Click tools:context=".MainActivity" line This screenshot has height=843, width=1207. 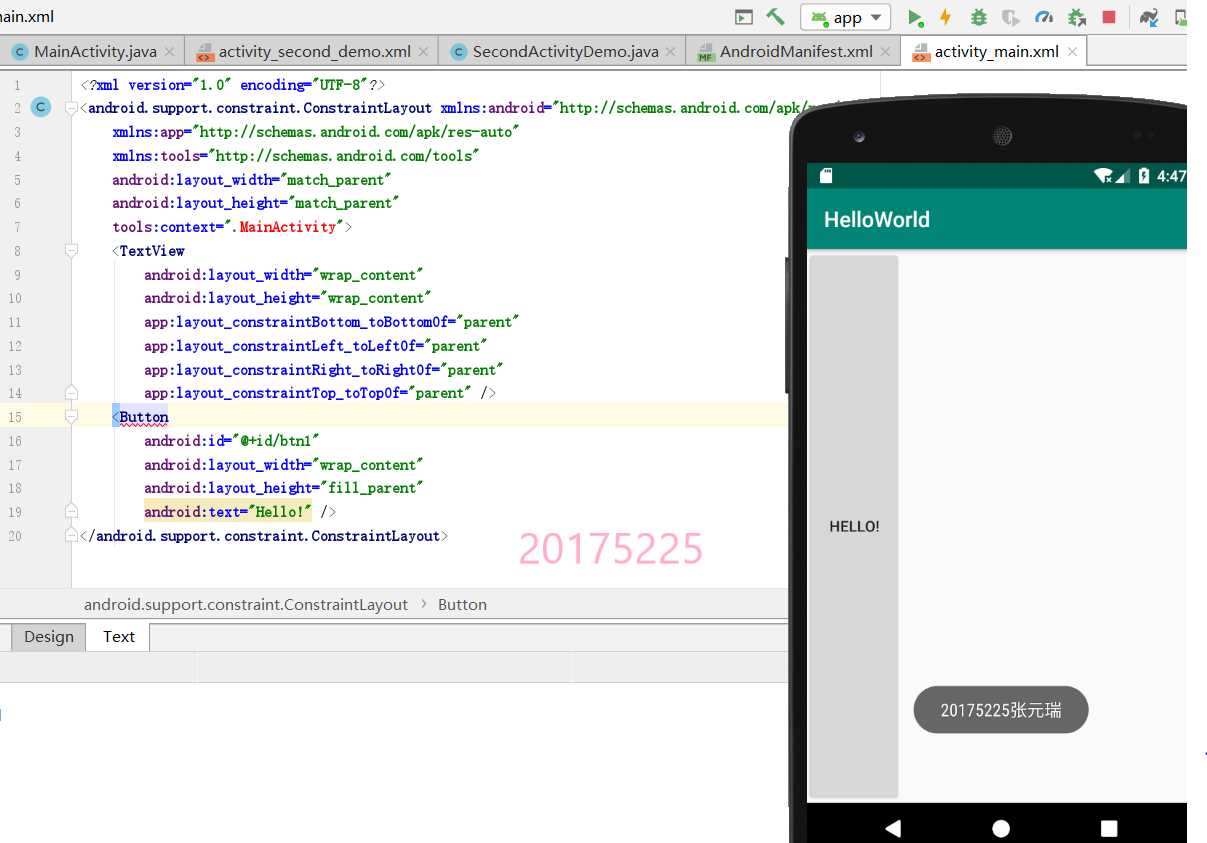coord(232,227)
